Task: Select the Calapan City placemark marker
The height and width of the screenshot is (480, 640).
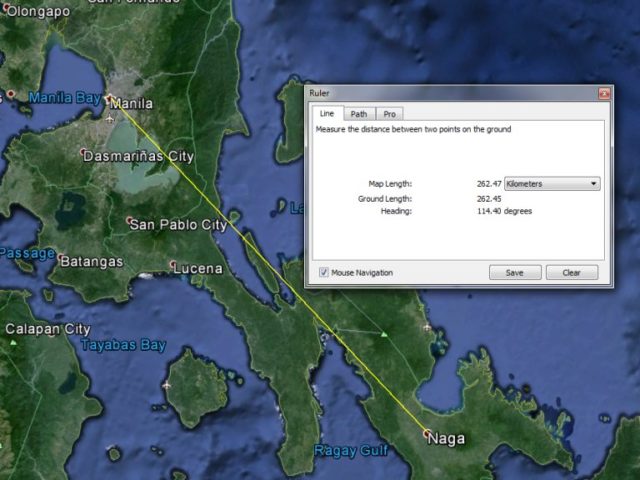Action: coord(3,327)
